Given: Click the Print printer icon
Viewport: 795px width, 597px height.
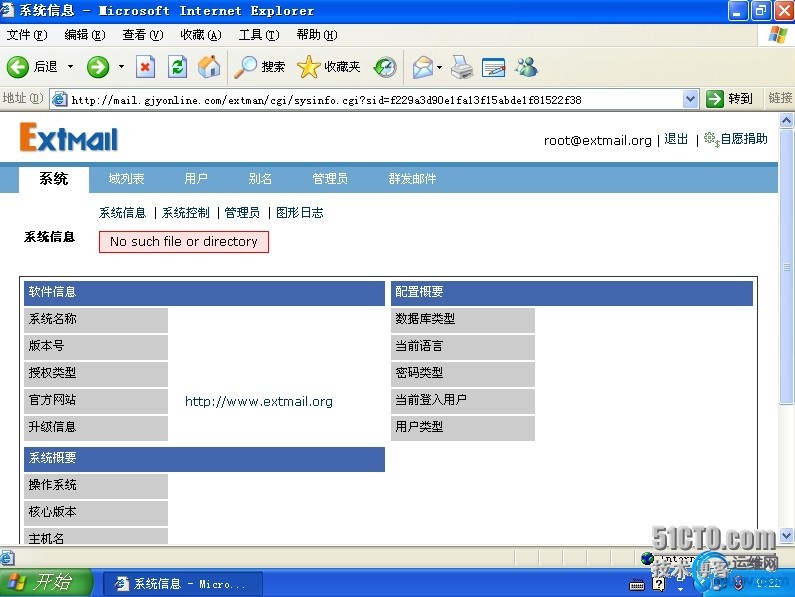Looking at the screenshot, I should [462, 67].
